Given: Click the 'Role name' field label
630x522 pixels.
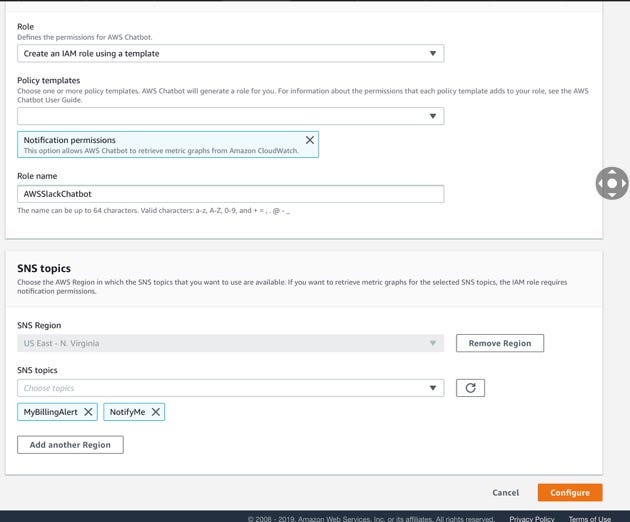Looking at the screenshot, I should point(37,176).
